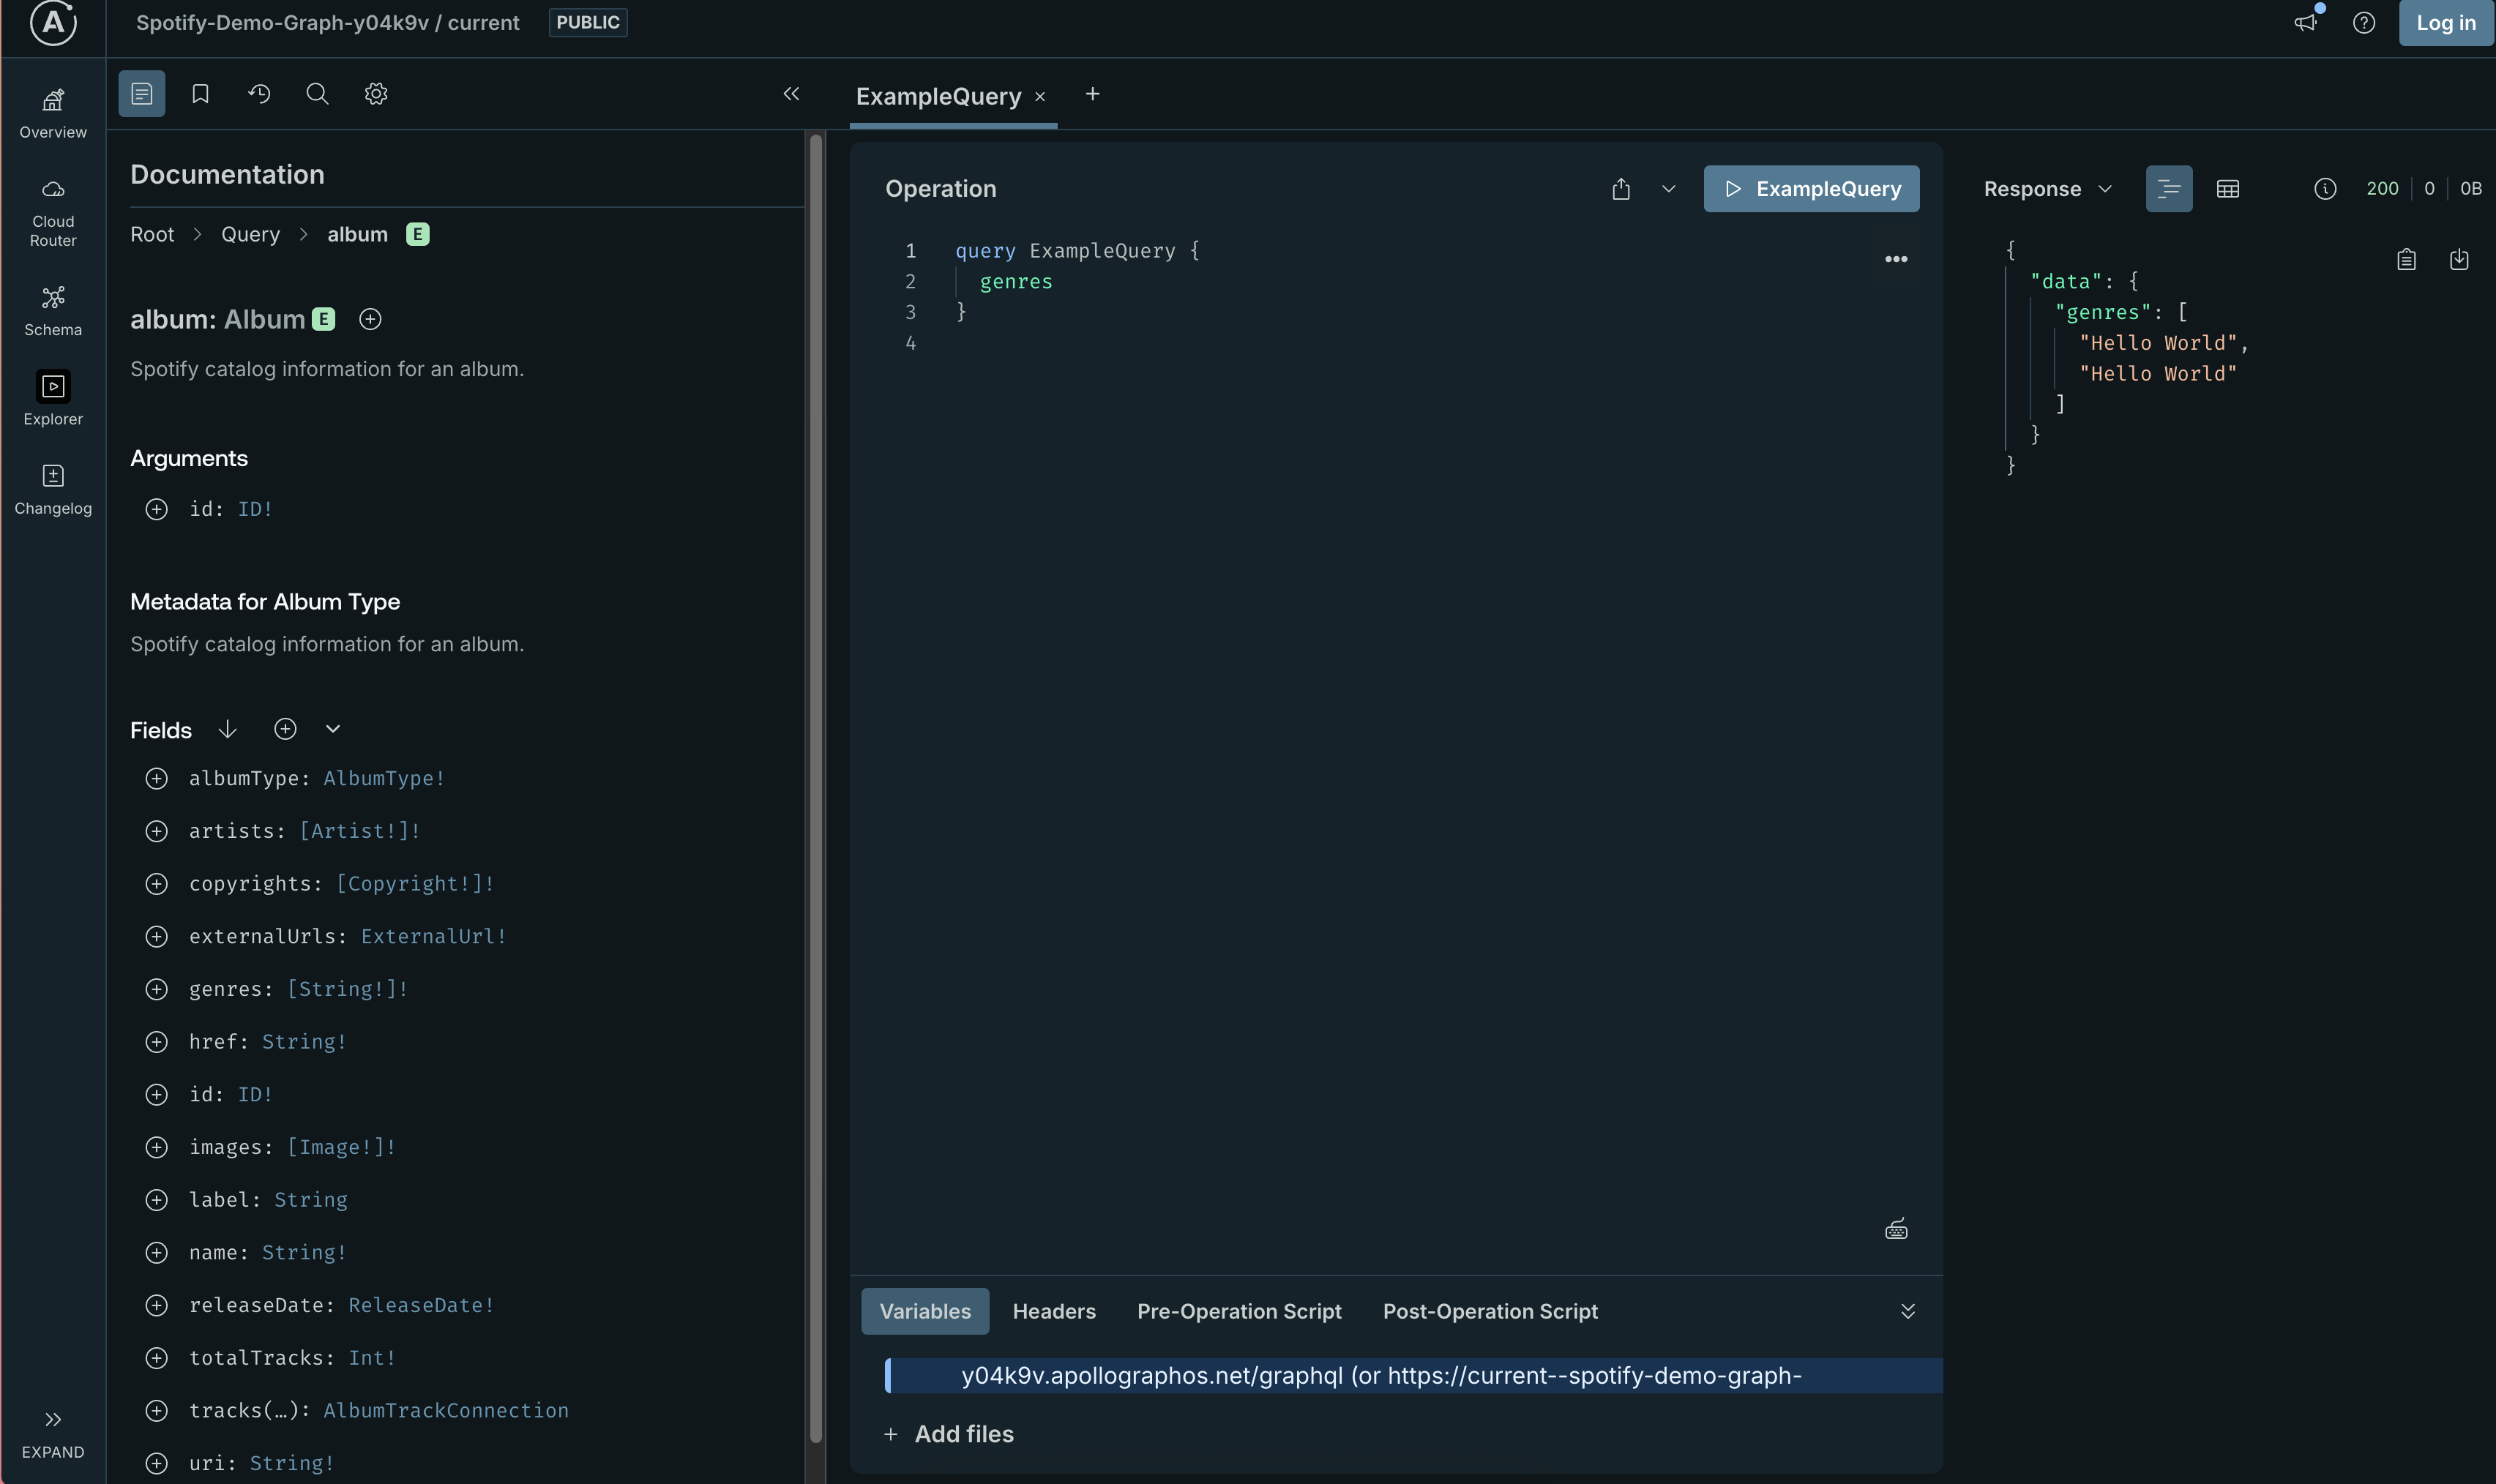Add the tracks(…) field
This screenshot has width=2496, height=1484.
tap(156, 1410)
